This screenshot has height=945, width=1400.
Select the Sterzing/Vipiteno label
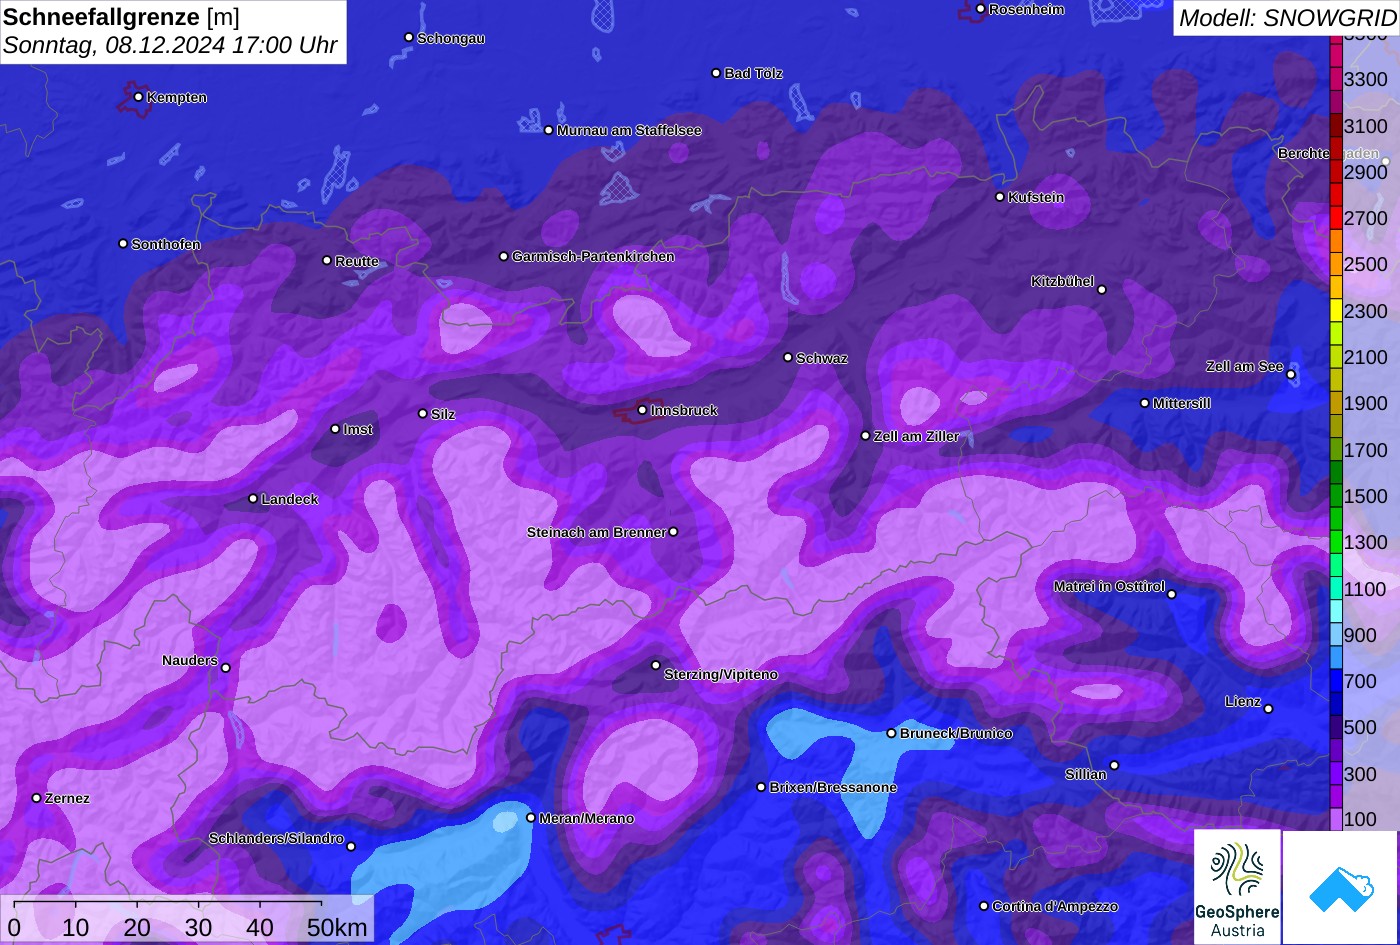(x=721, y=675)
